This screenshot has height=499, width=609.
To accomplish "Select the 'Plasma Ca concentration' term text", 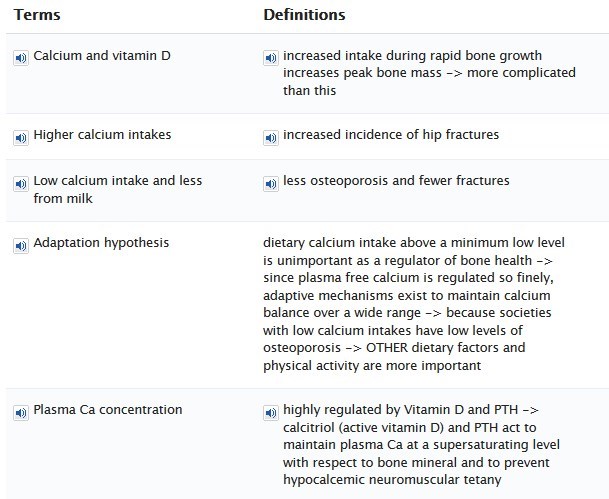I will (108, 410).
